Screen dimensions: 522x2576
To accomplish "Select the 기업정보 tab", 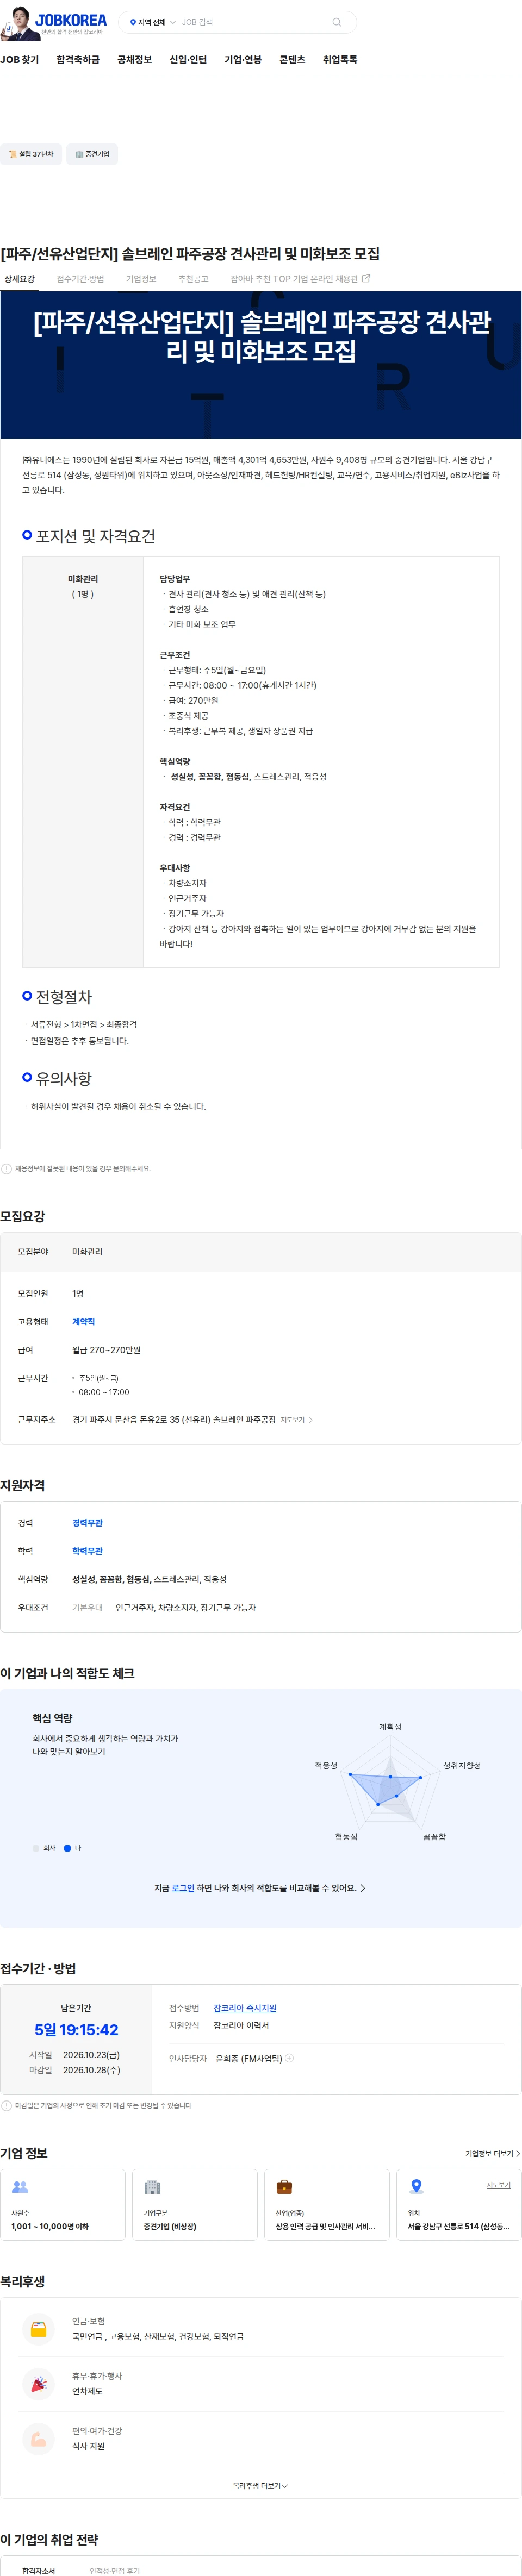I will tap(141, 279).
